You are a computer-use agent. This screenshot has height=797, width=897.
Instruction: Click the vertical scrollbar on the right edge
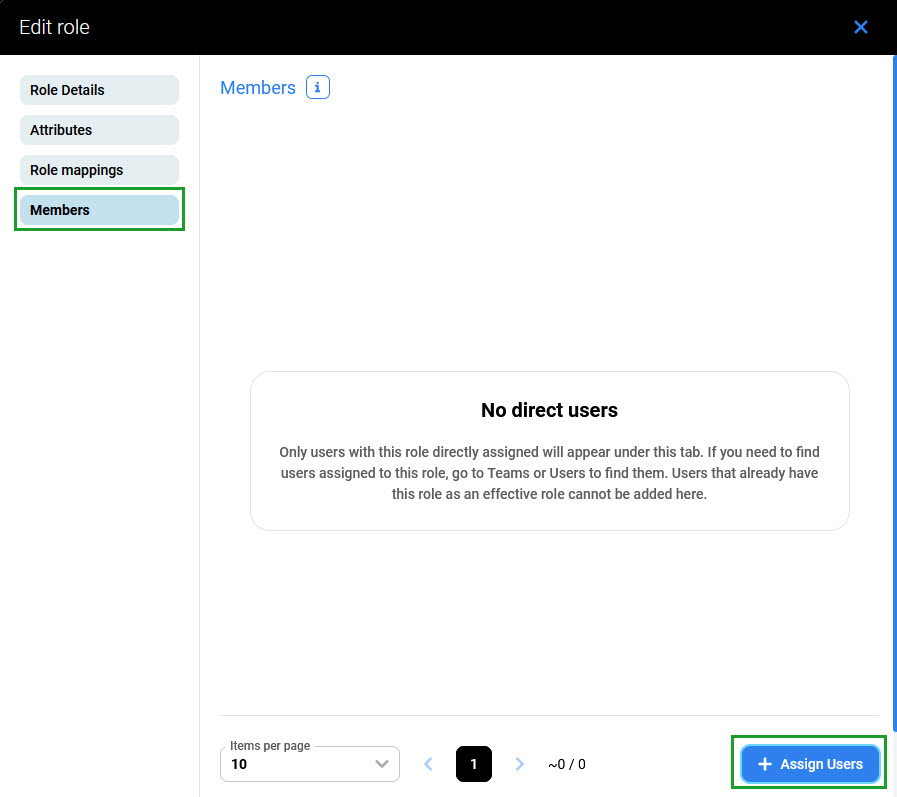pos(893,390)
